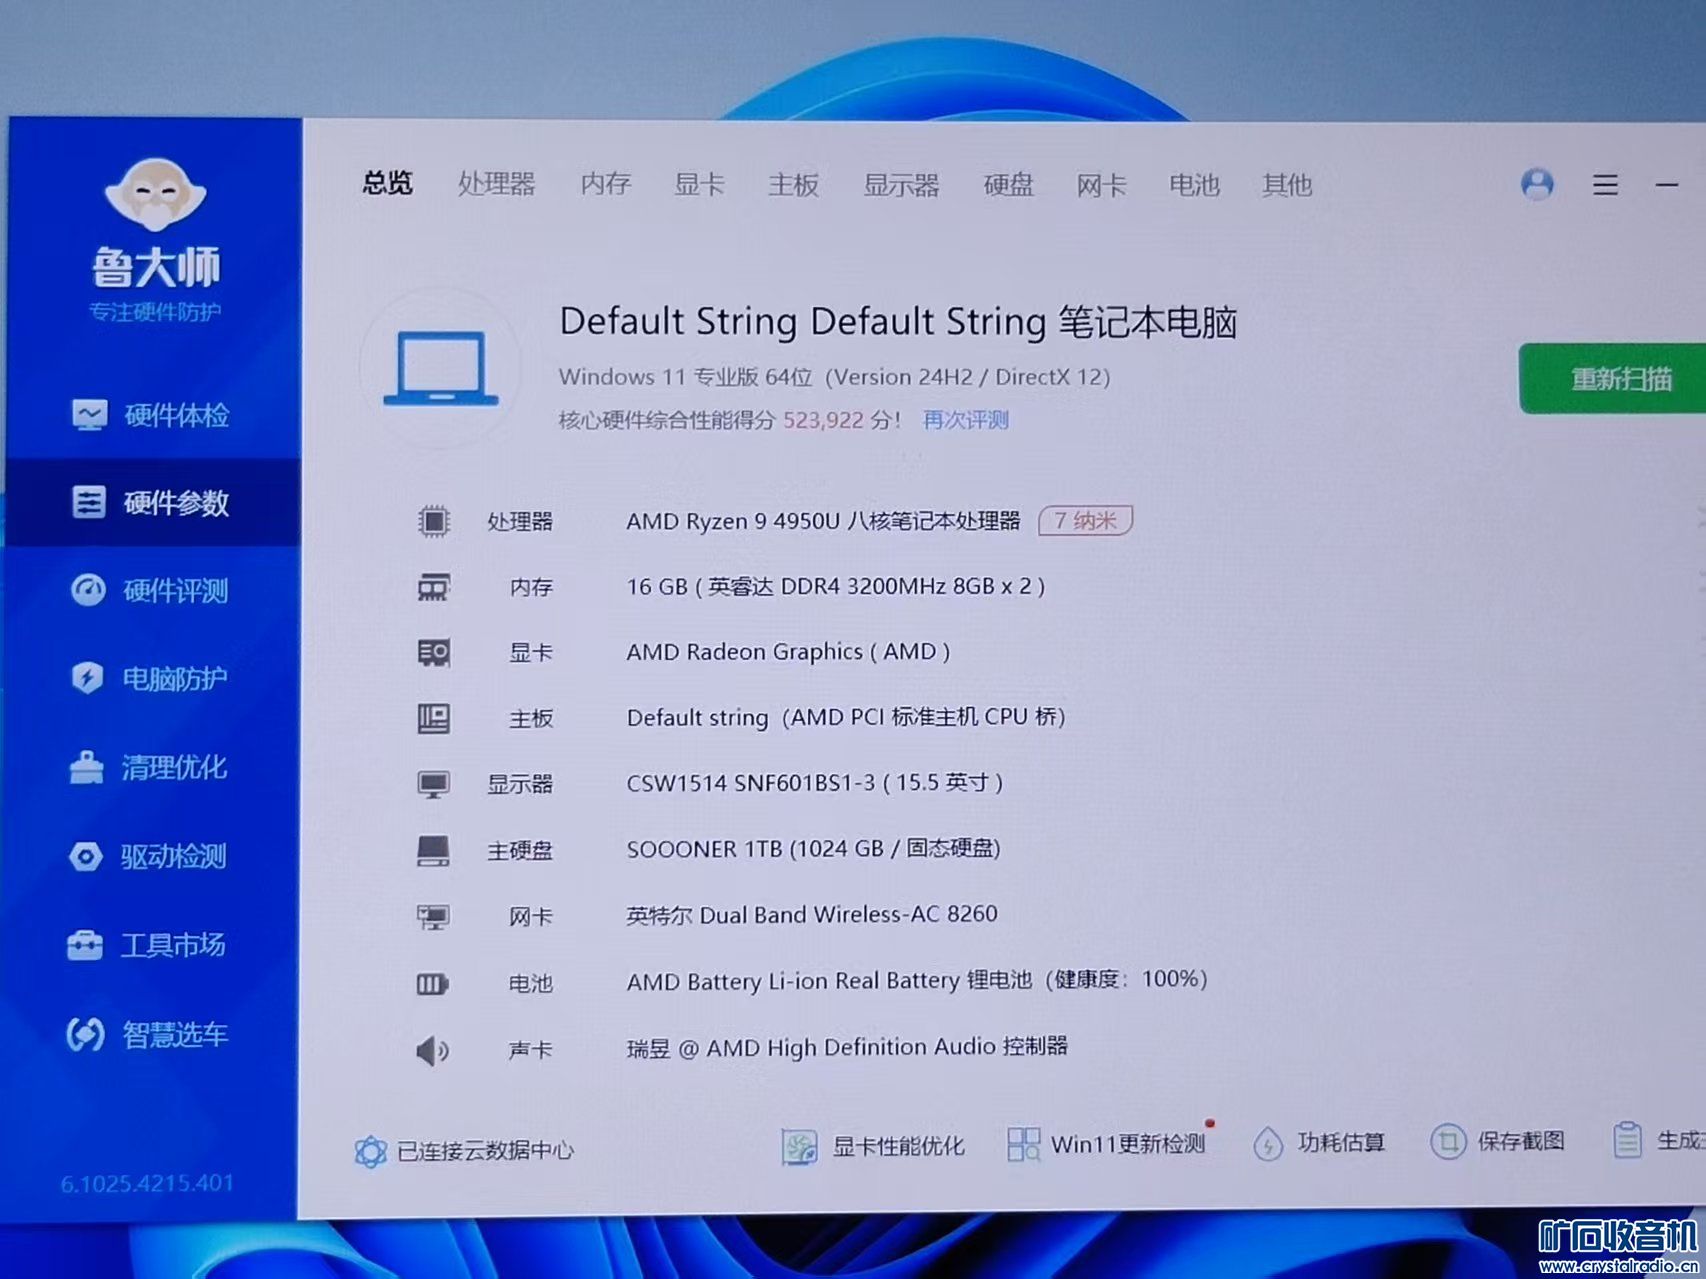Switch to the 显示器 tab
This screenshot has height=1279, width=1706.
901,185
